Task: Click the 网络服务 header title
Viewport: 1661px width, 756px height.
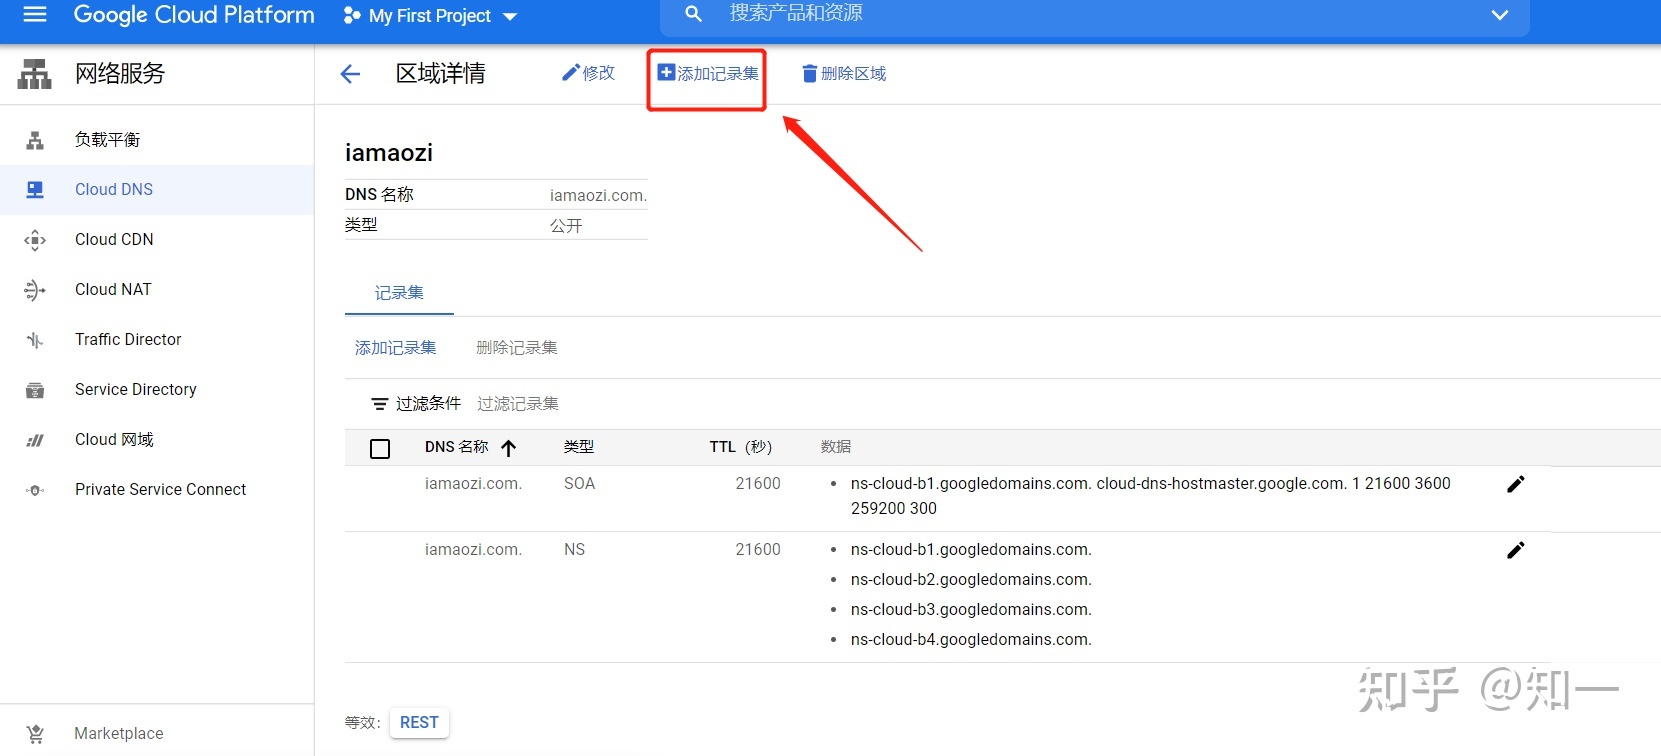Action: point(120,73)
